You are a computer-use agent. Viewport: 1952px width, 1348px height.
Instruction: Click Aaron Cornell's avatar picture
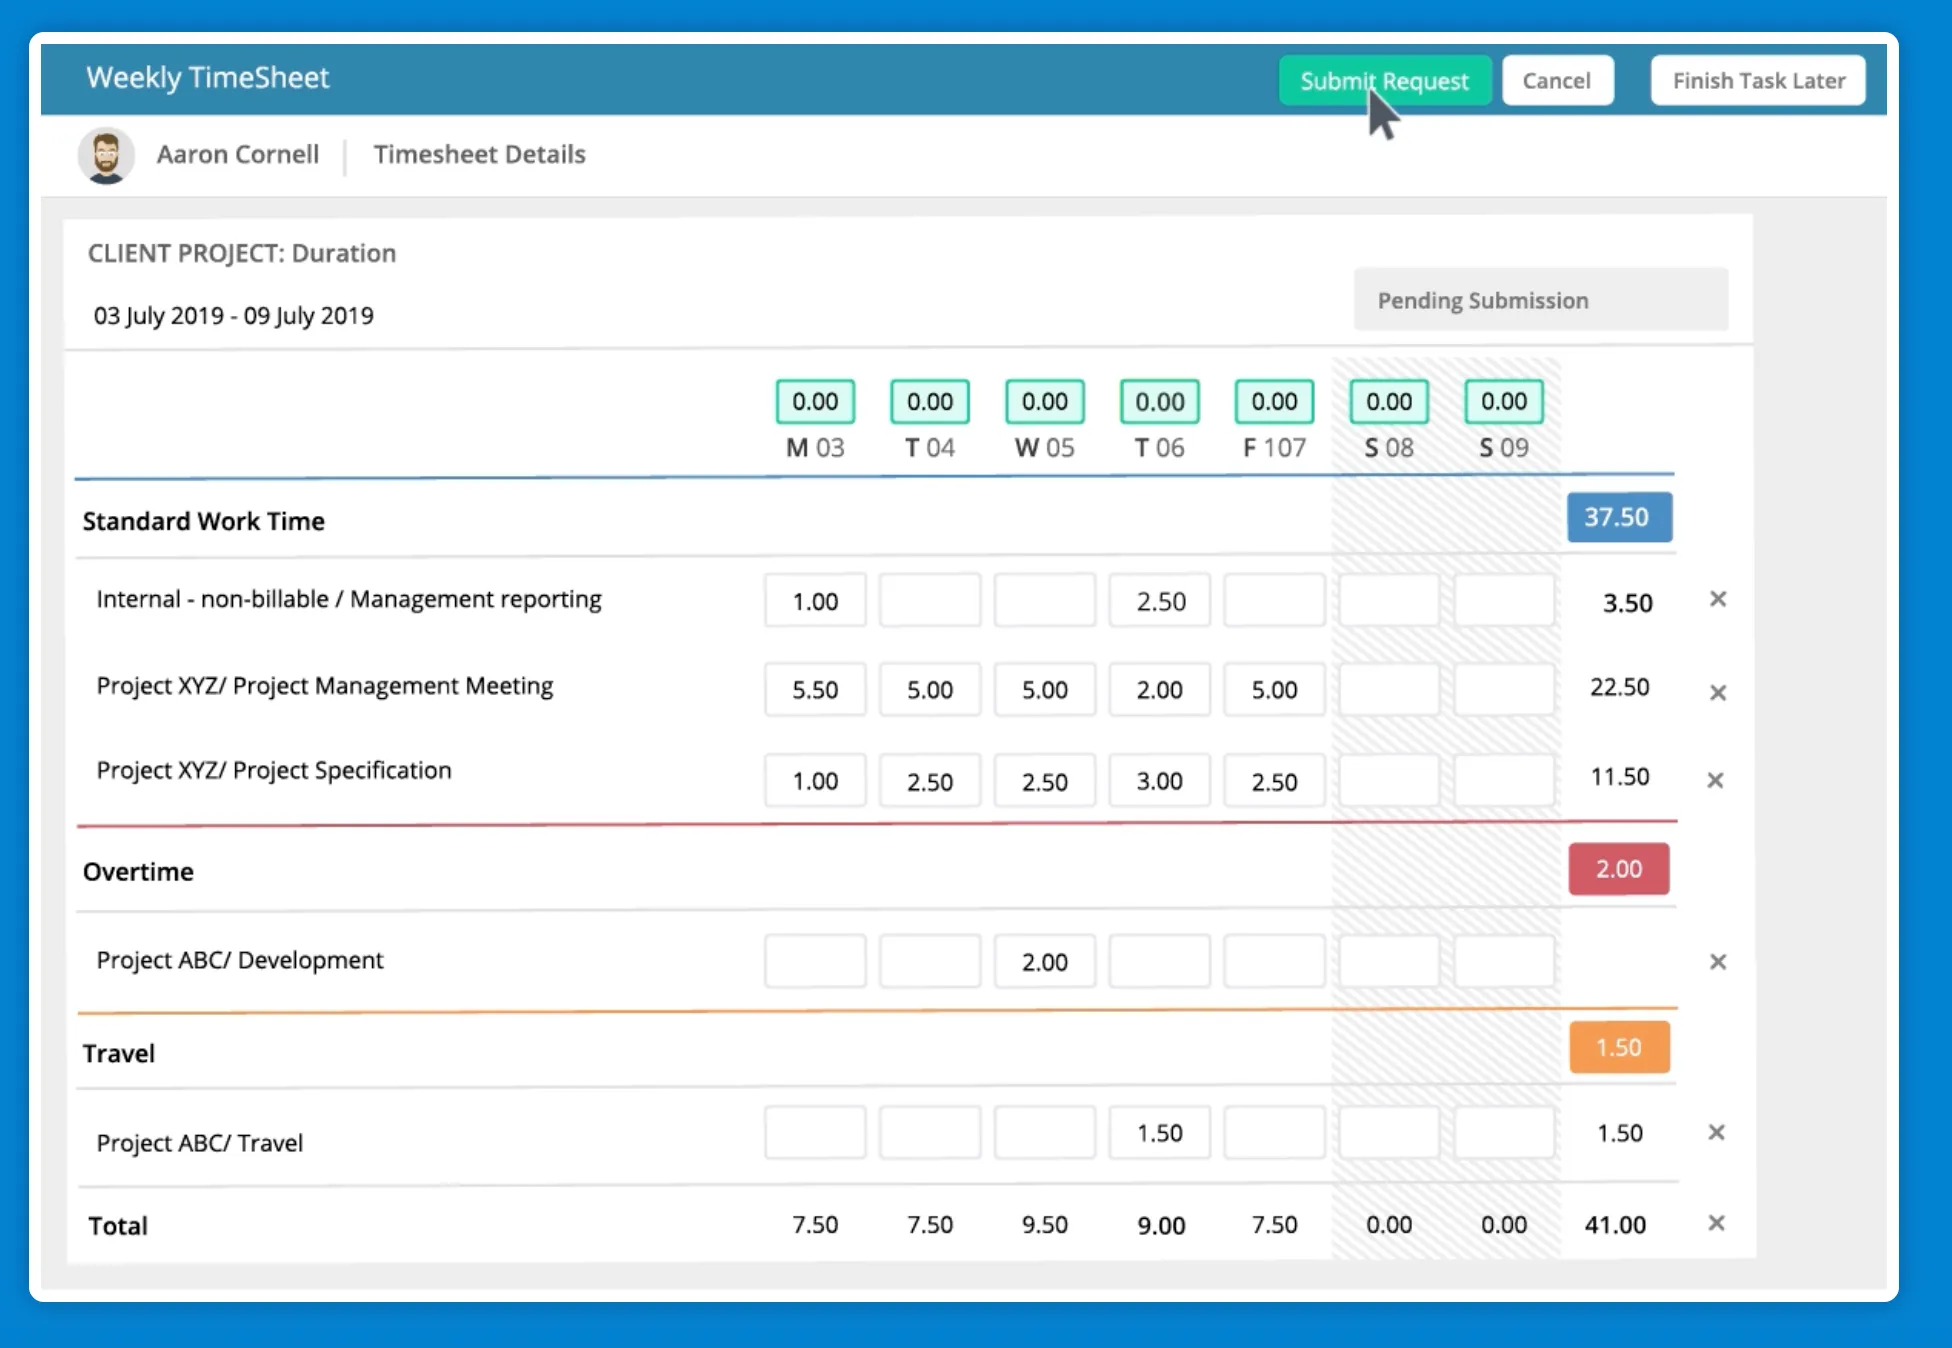[x=106, y=155]
